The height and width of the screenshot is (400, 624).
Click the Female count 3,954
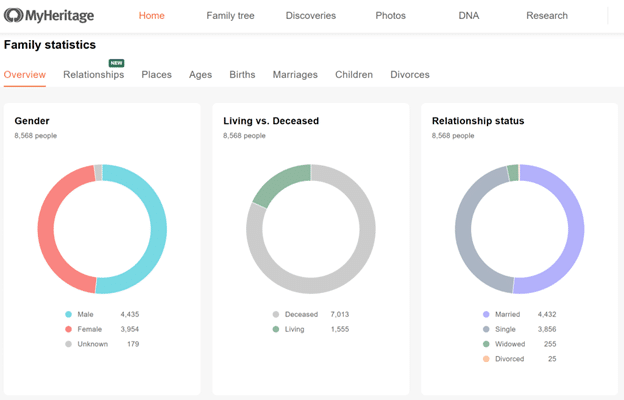click(130, 329)
